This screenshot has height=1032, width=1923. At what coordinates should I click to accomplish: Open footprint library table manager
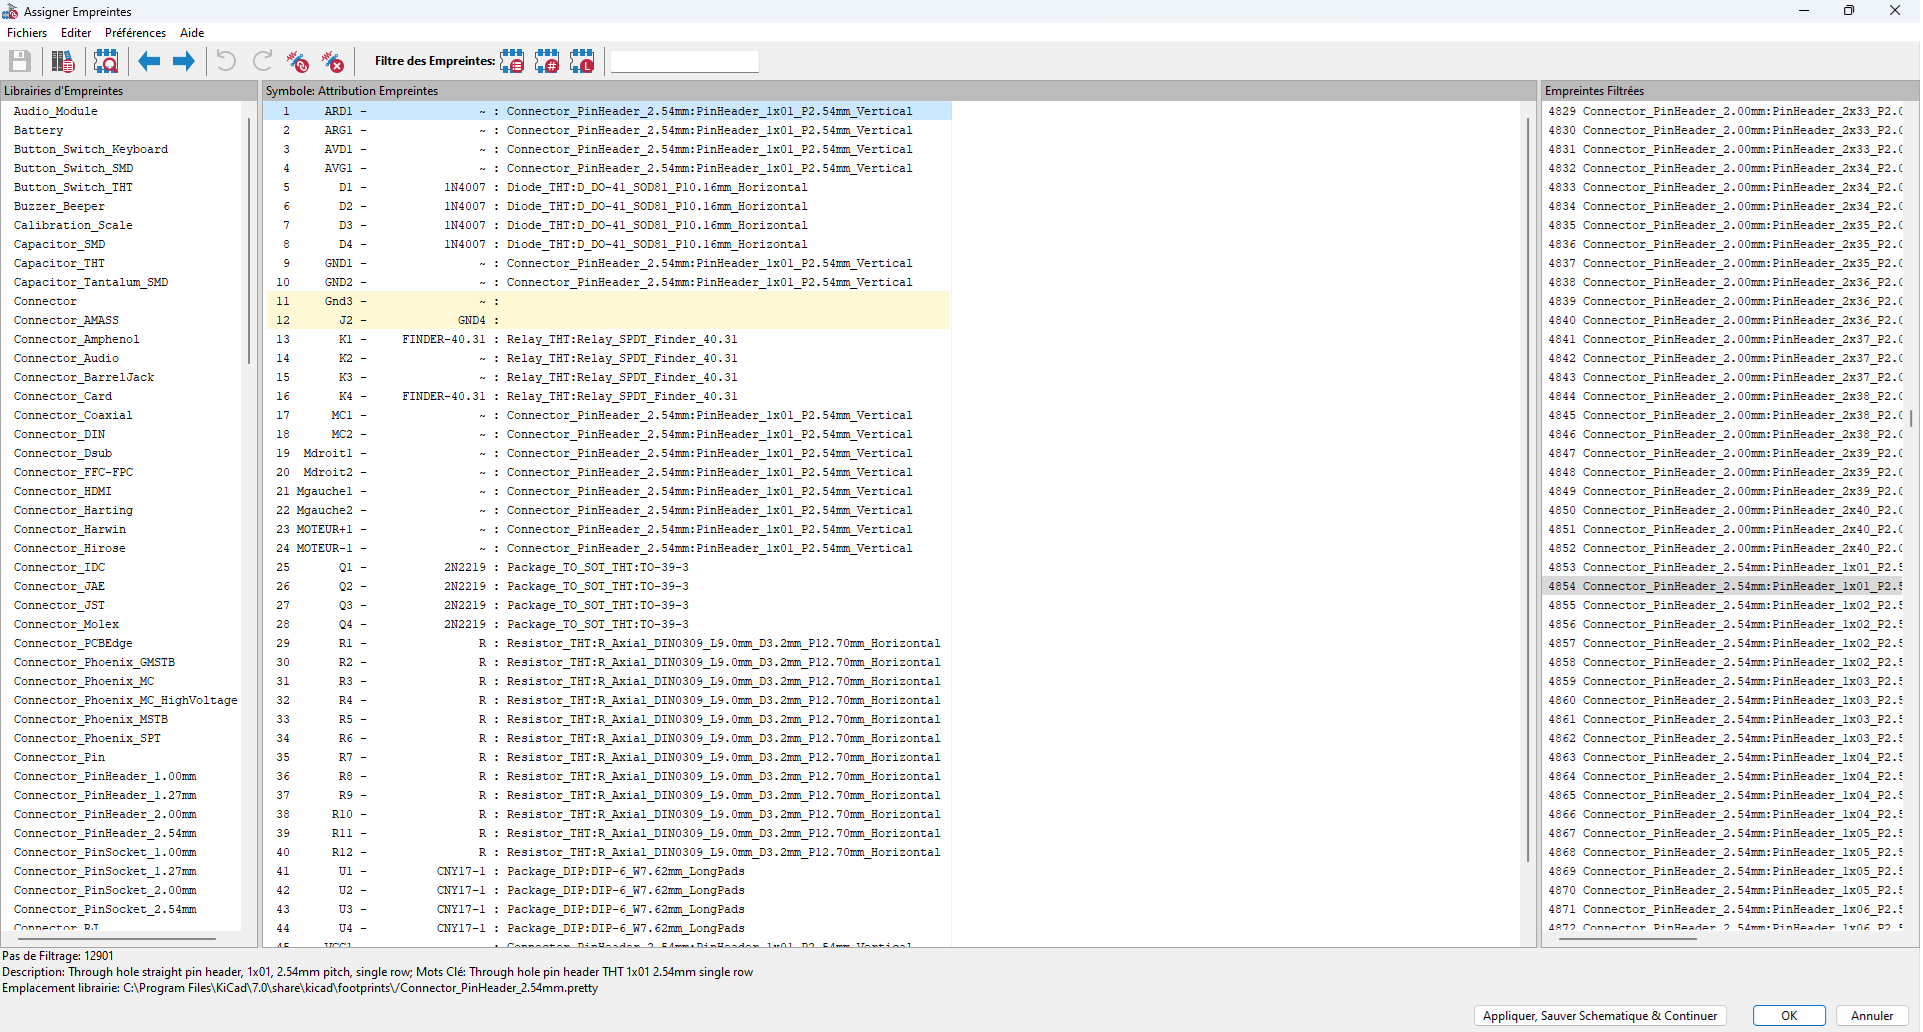tap(63, 62)
